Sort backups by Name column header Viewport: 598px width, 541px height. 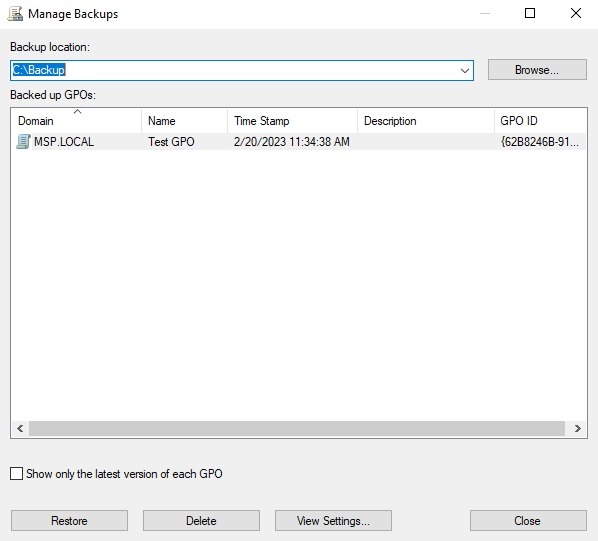pos(185,121)
